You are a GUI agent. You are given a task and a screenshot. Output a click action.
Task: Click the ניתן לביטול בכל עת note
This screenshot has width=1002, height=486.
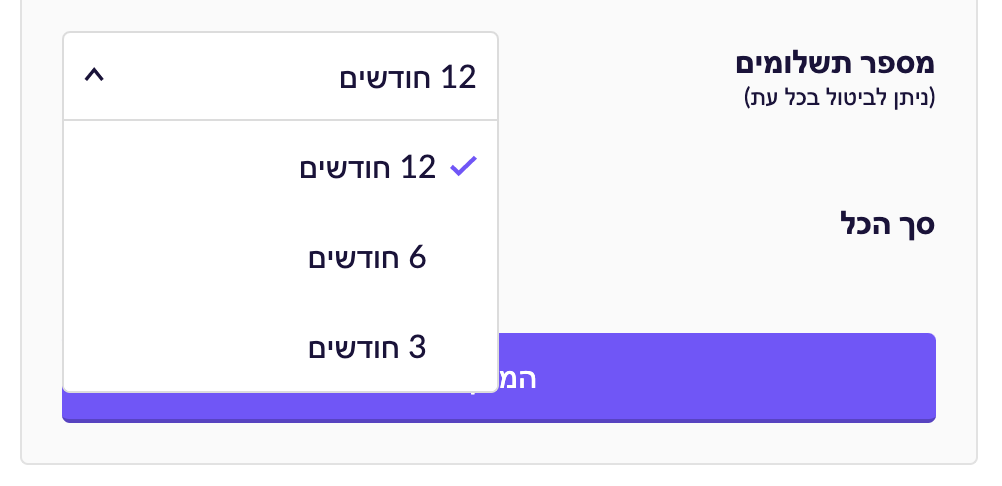840,98
